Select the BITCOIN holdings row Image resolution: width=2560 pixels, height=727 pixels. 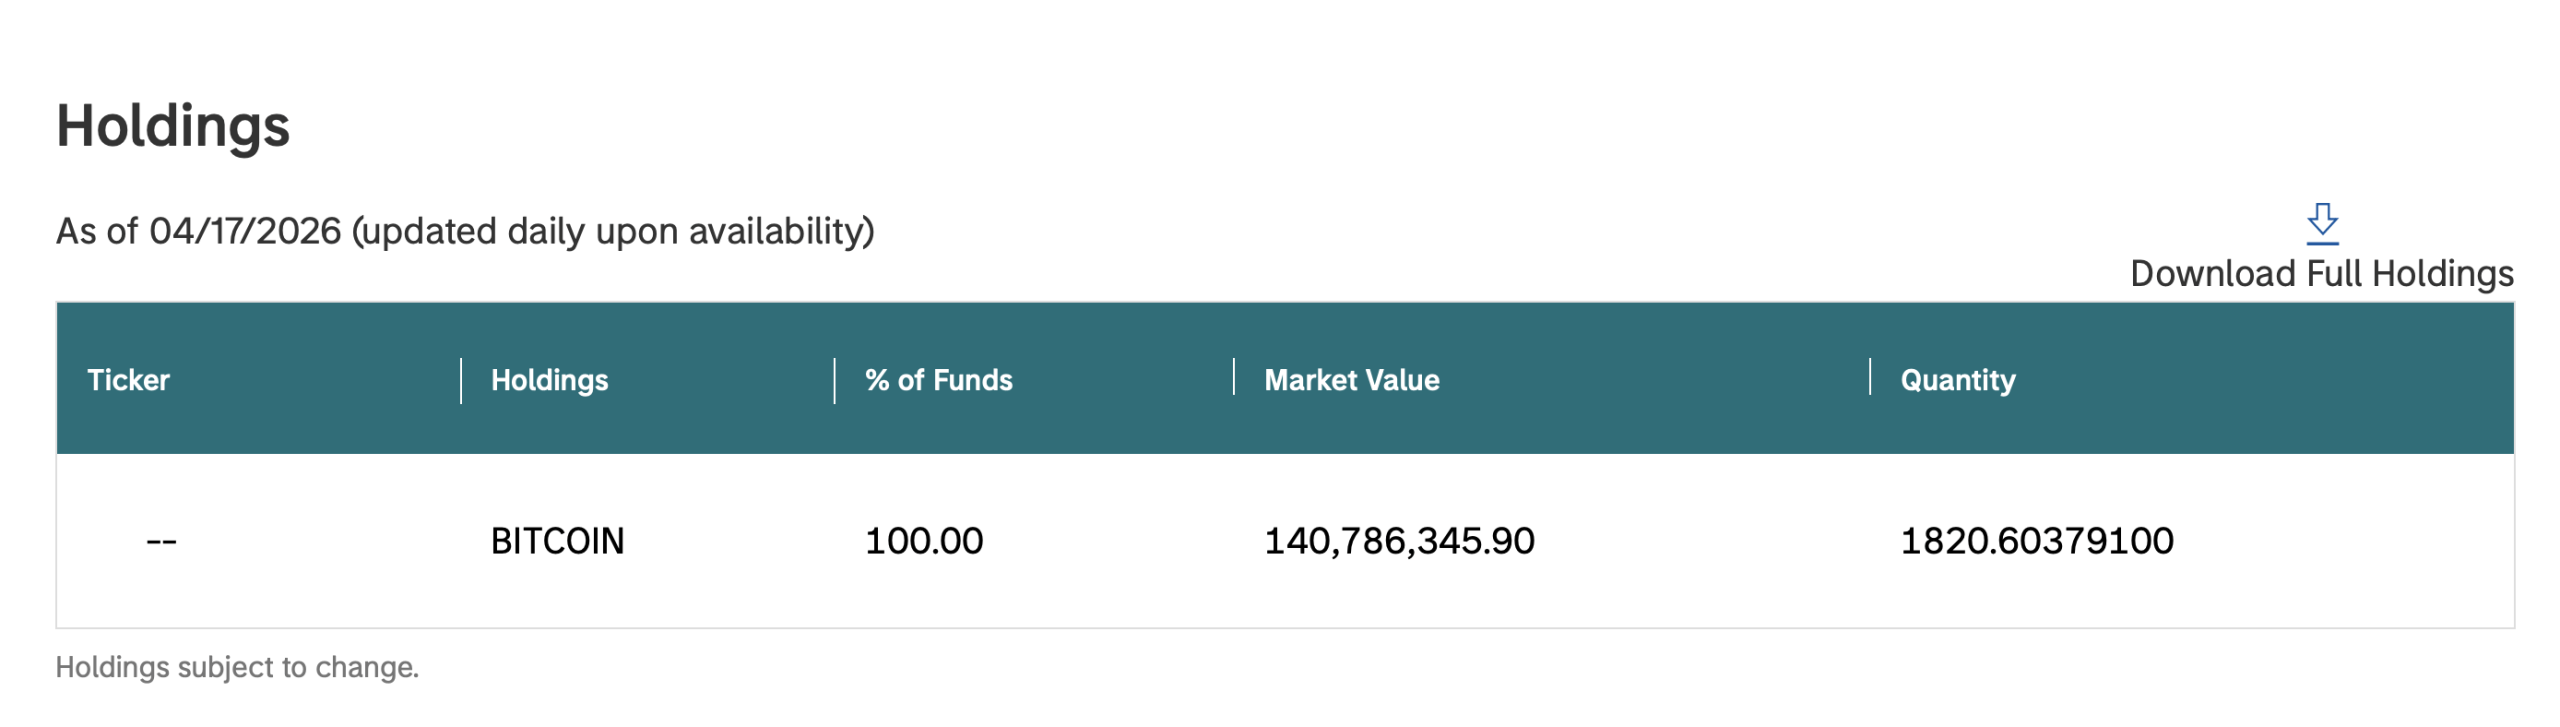1280,540
